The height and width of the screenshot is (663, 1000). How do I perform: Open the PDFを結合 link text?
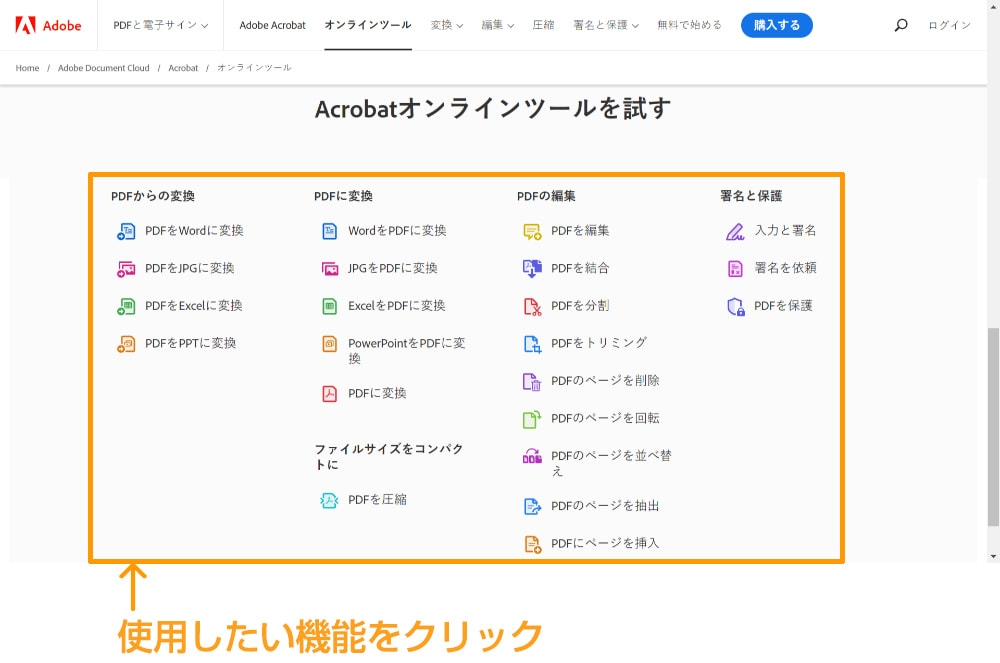(580, 268)
